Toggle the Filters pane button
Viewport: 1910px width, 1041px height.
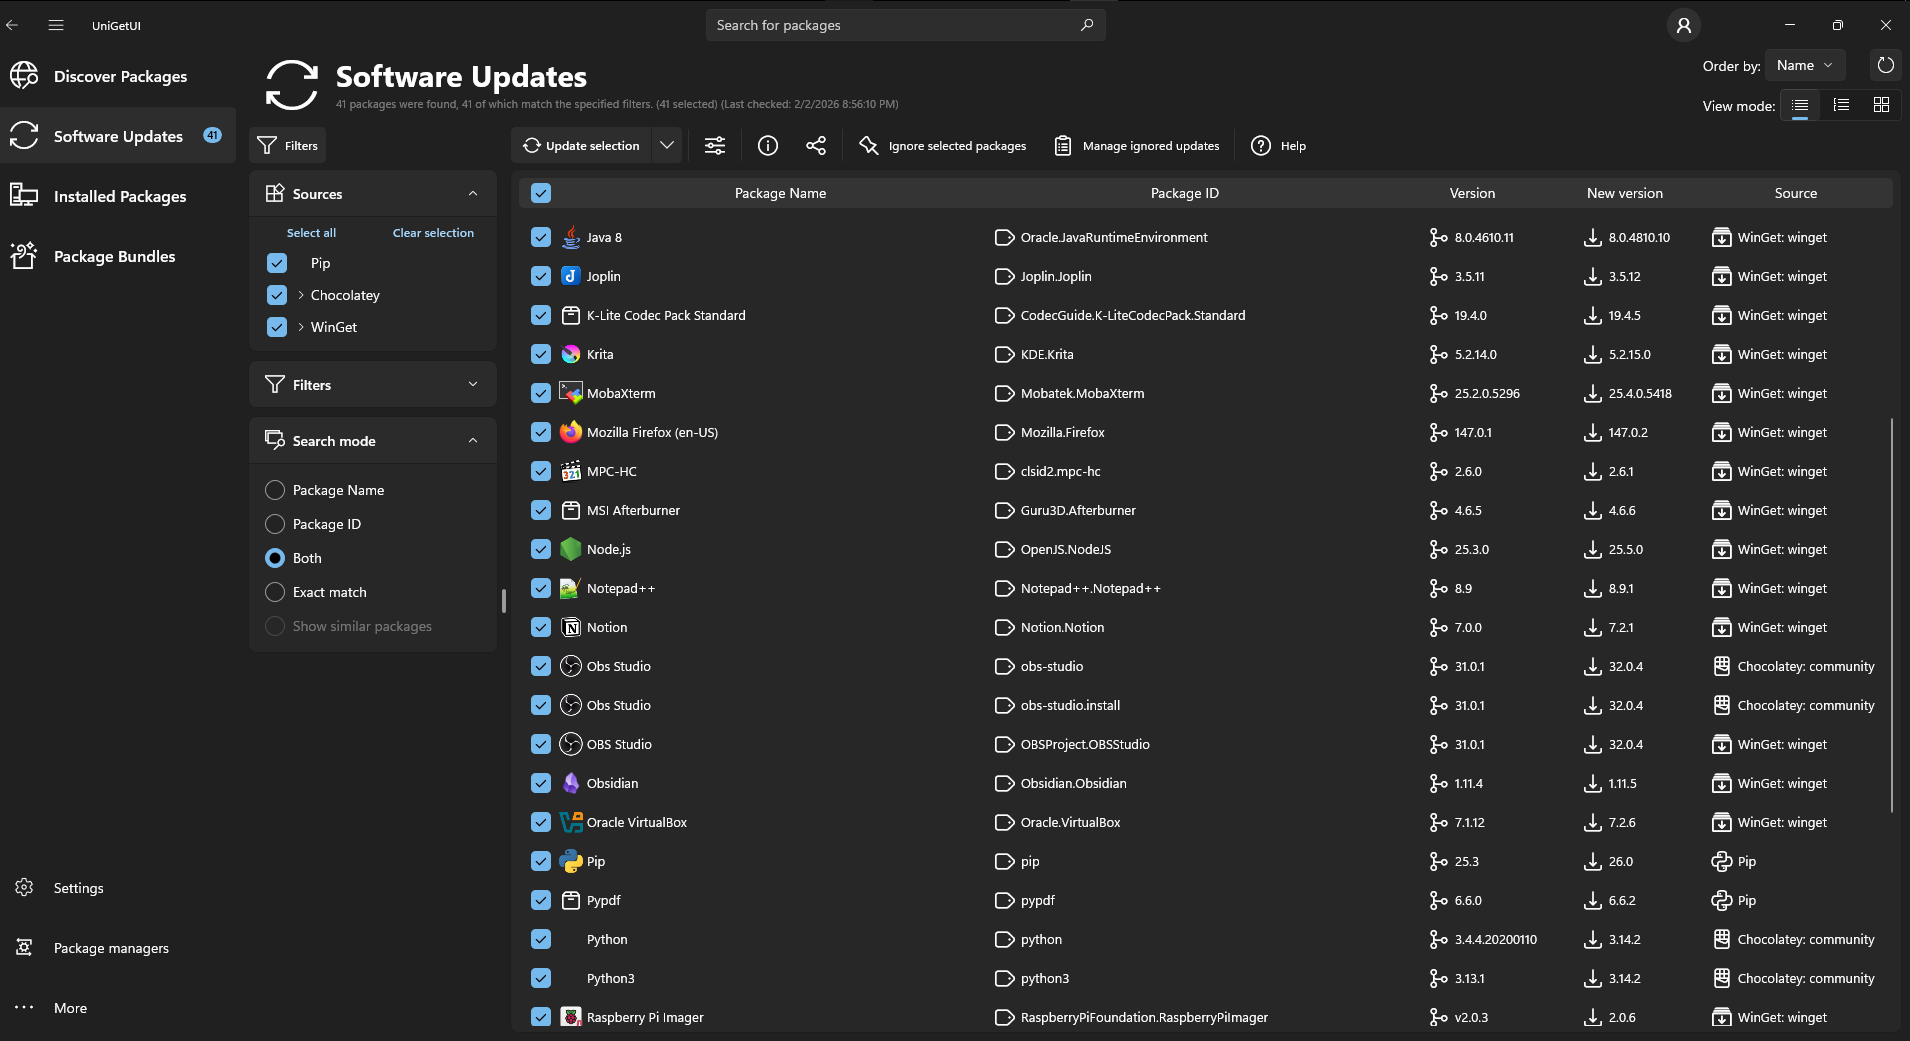click(288, 146)
